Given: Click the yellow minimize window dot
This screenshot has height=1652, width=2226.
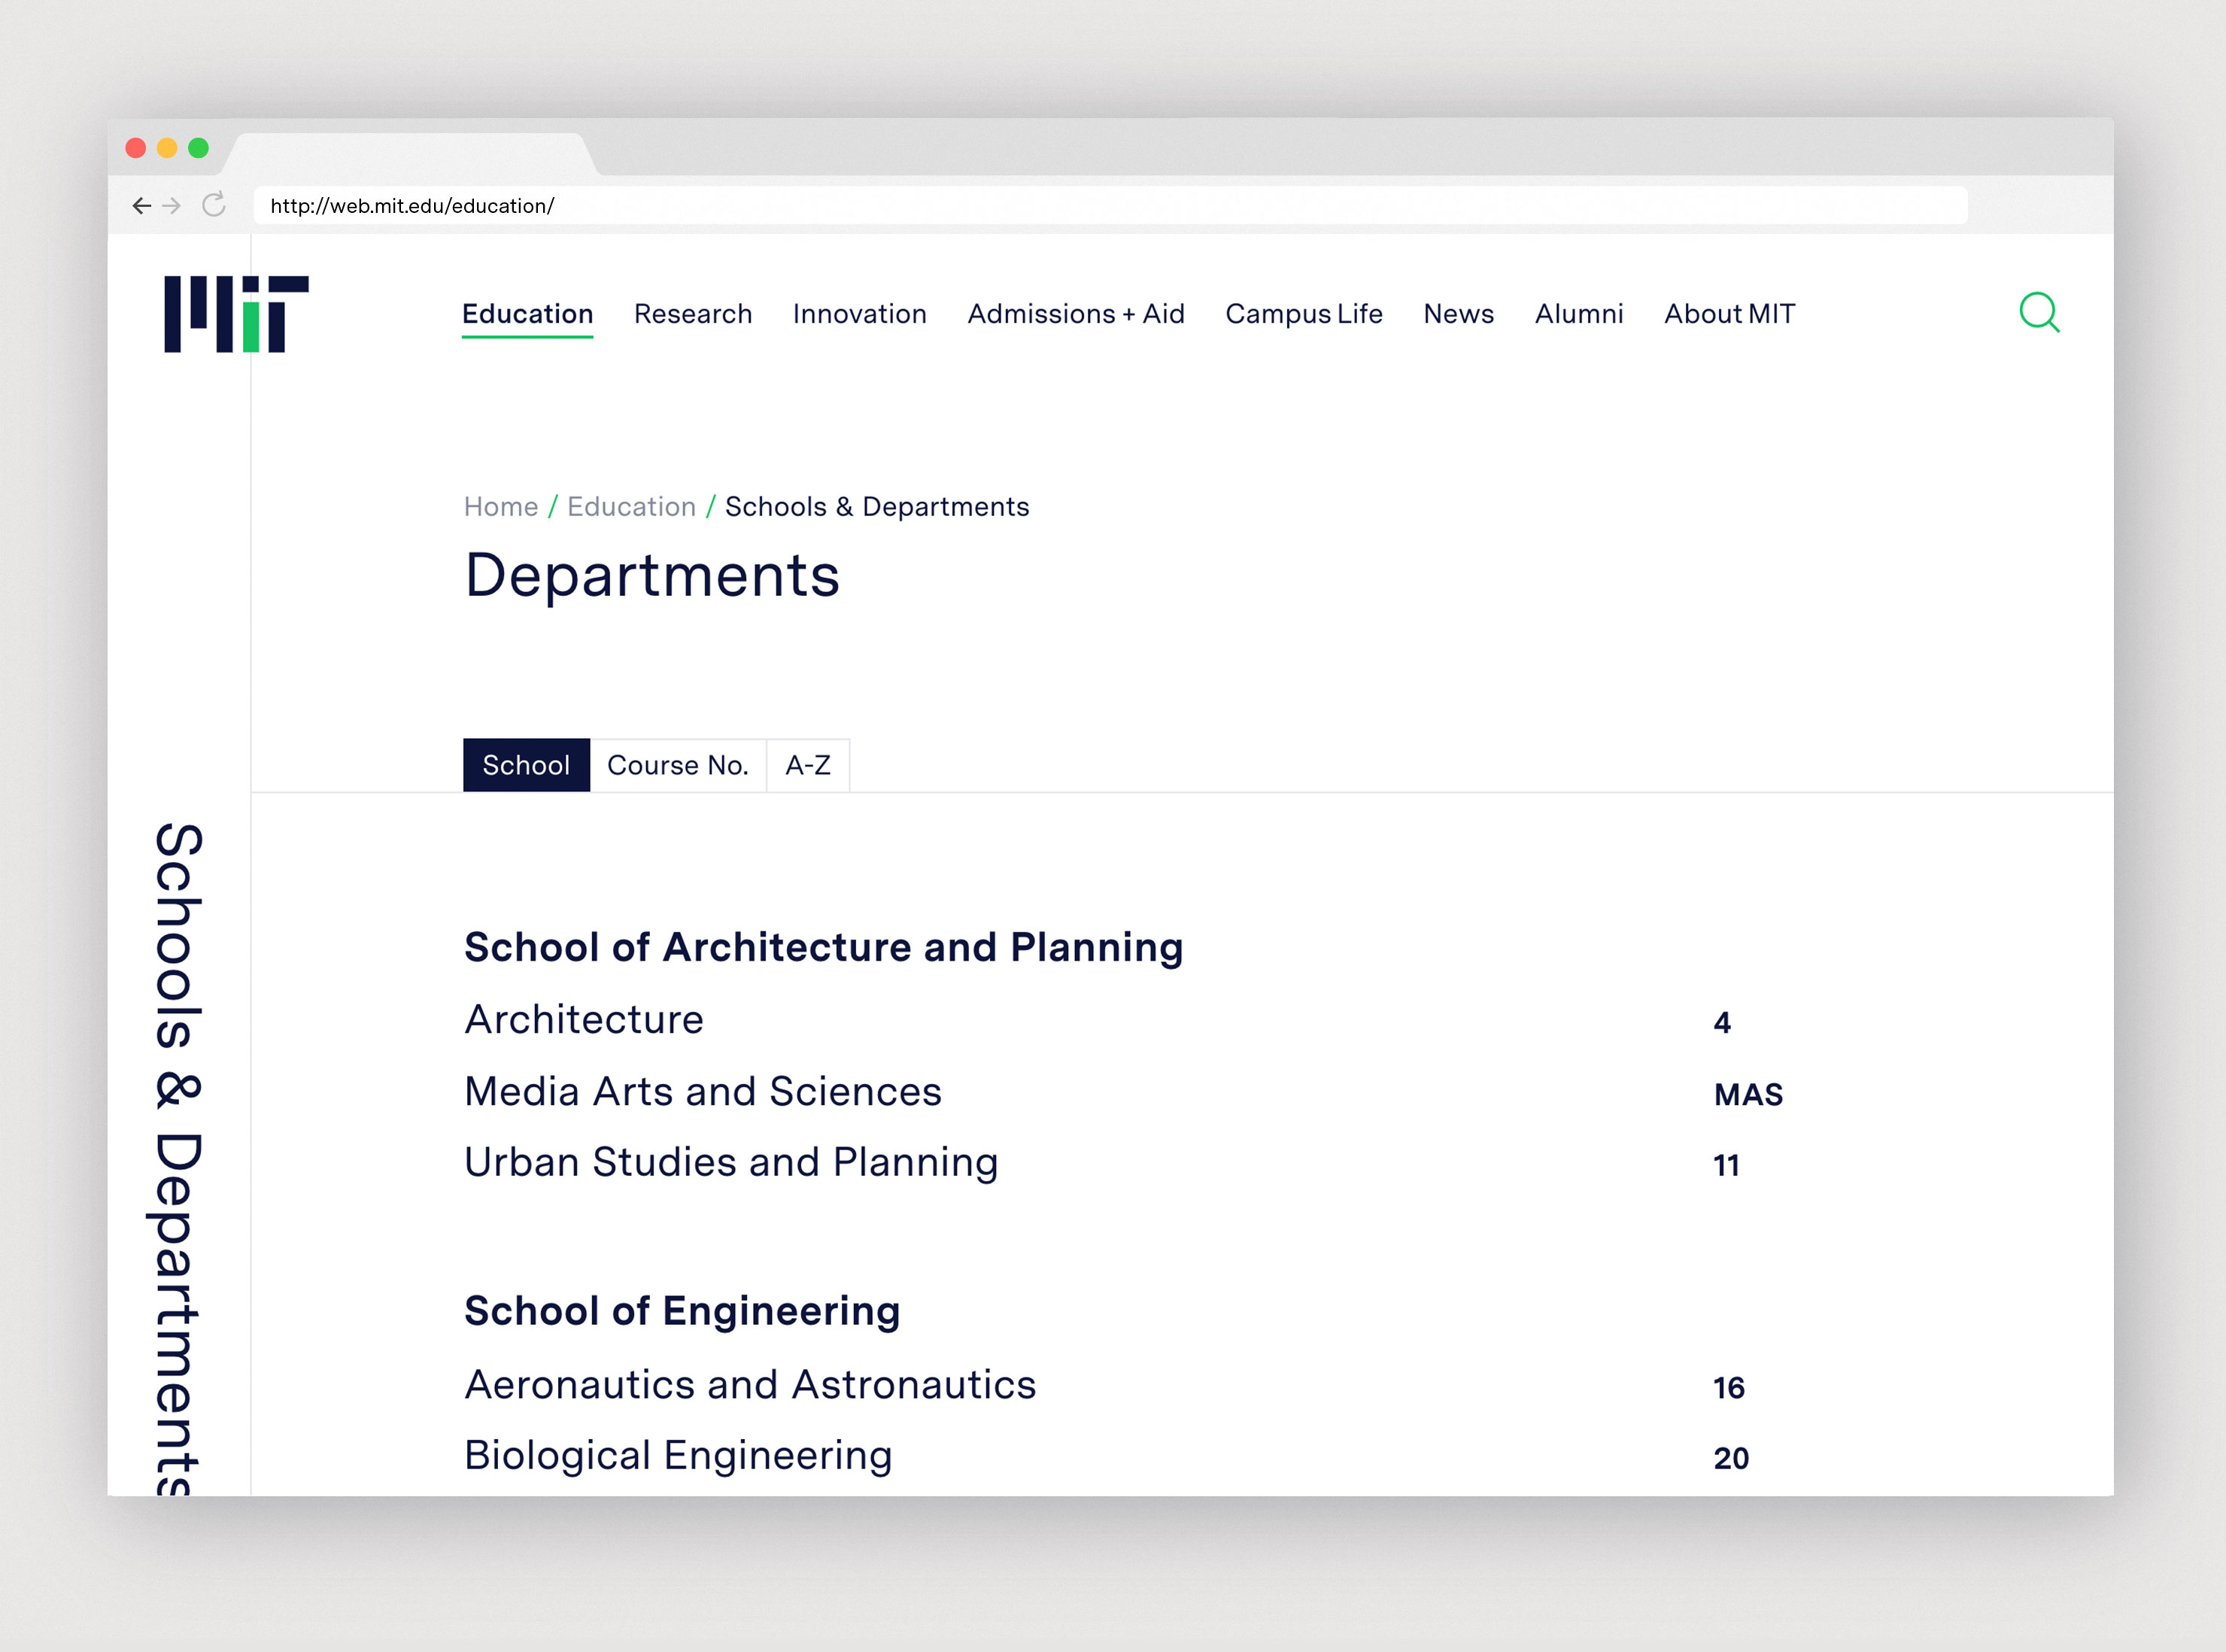Looking at the screenshot, I should click(x=167, y=148).
